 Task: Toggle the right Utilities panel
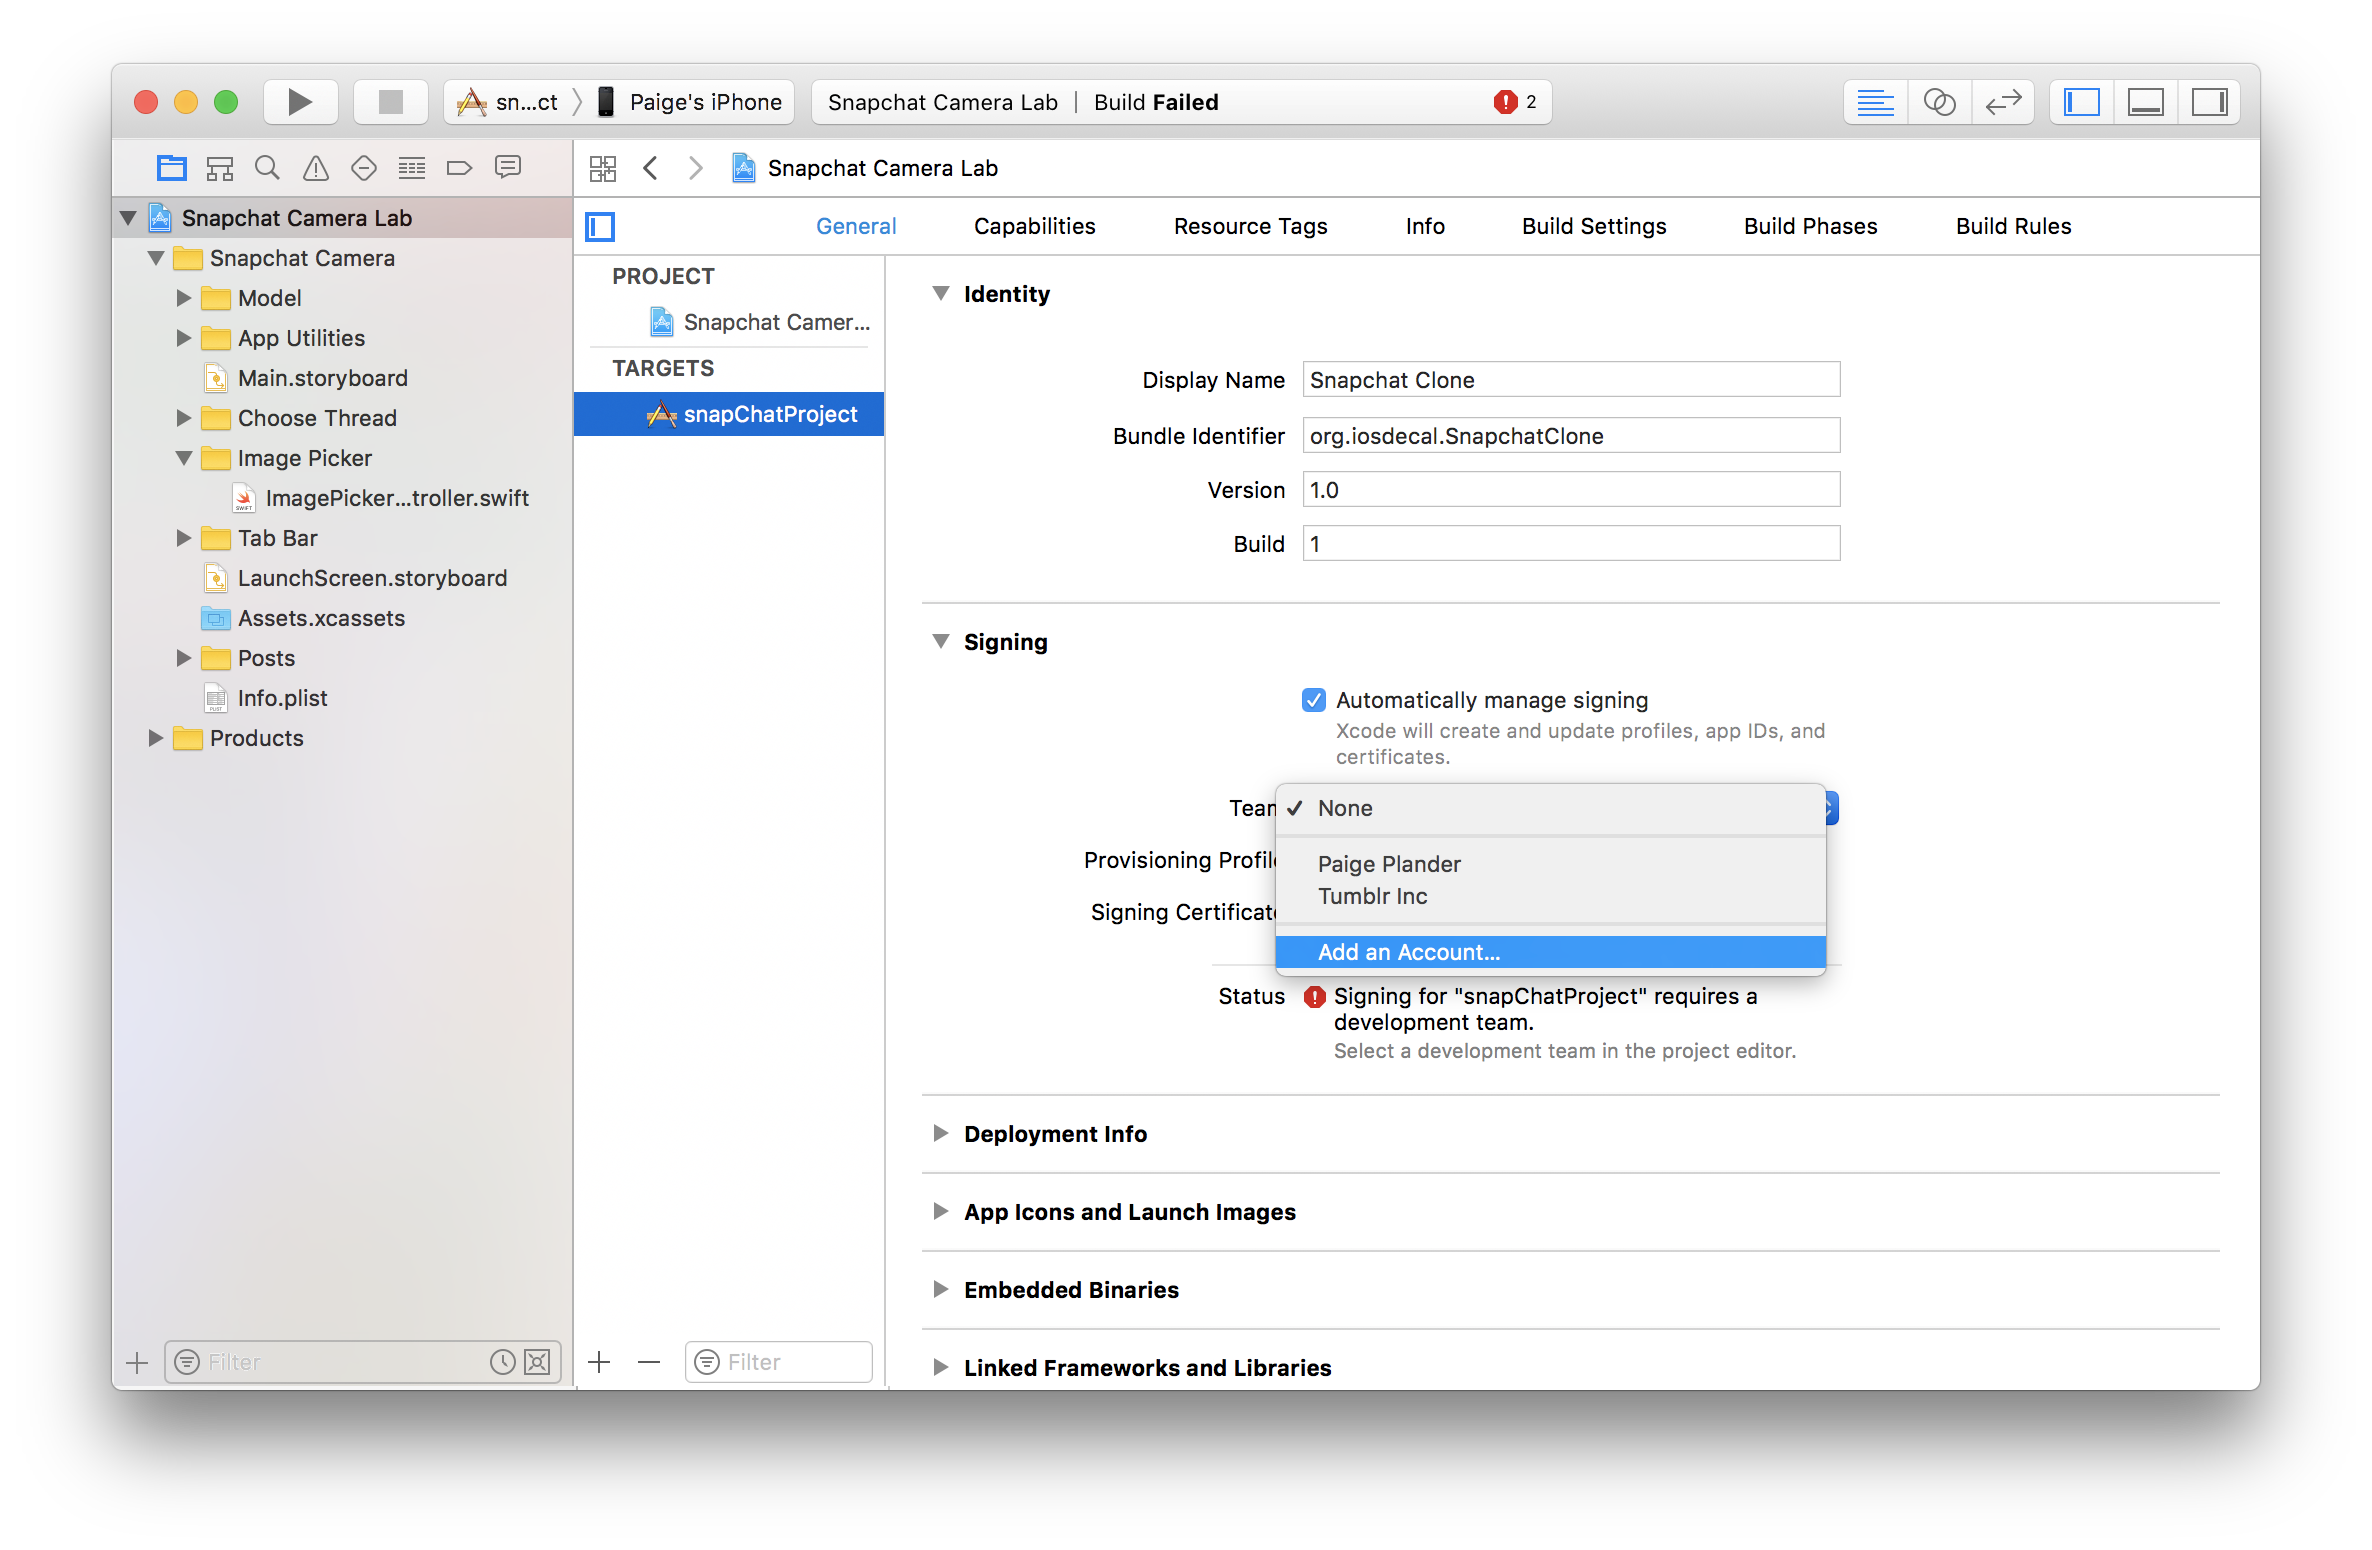point(2210,102)
